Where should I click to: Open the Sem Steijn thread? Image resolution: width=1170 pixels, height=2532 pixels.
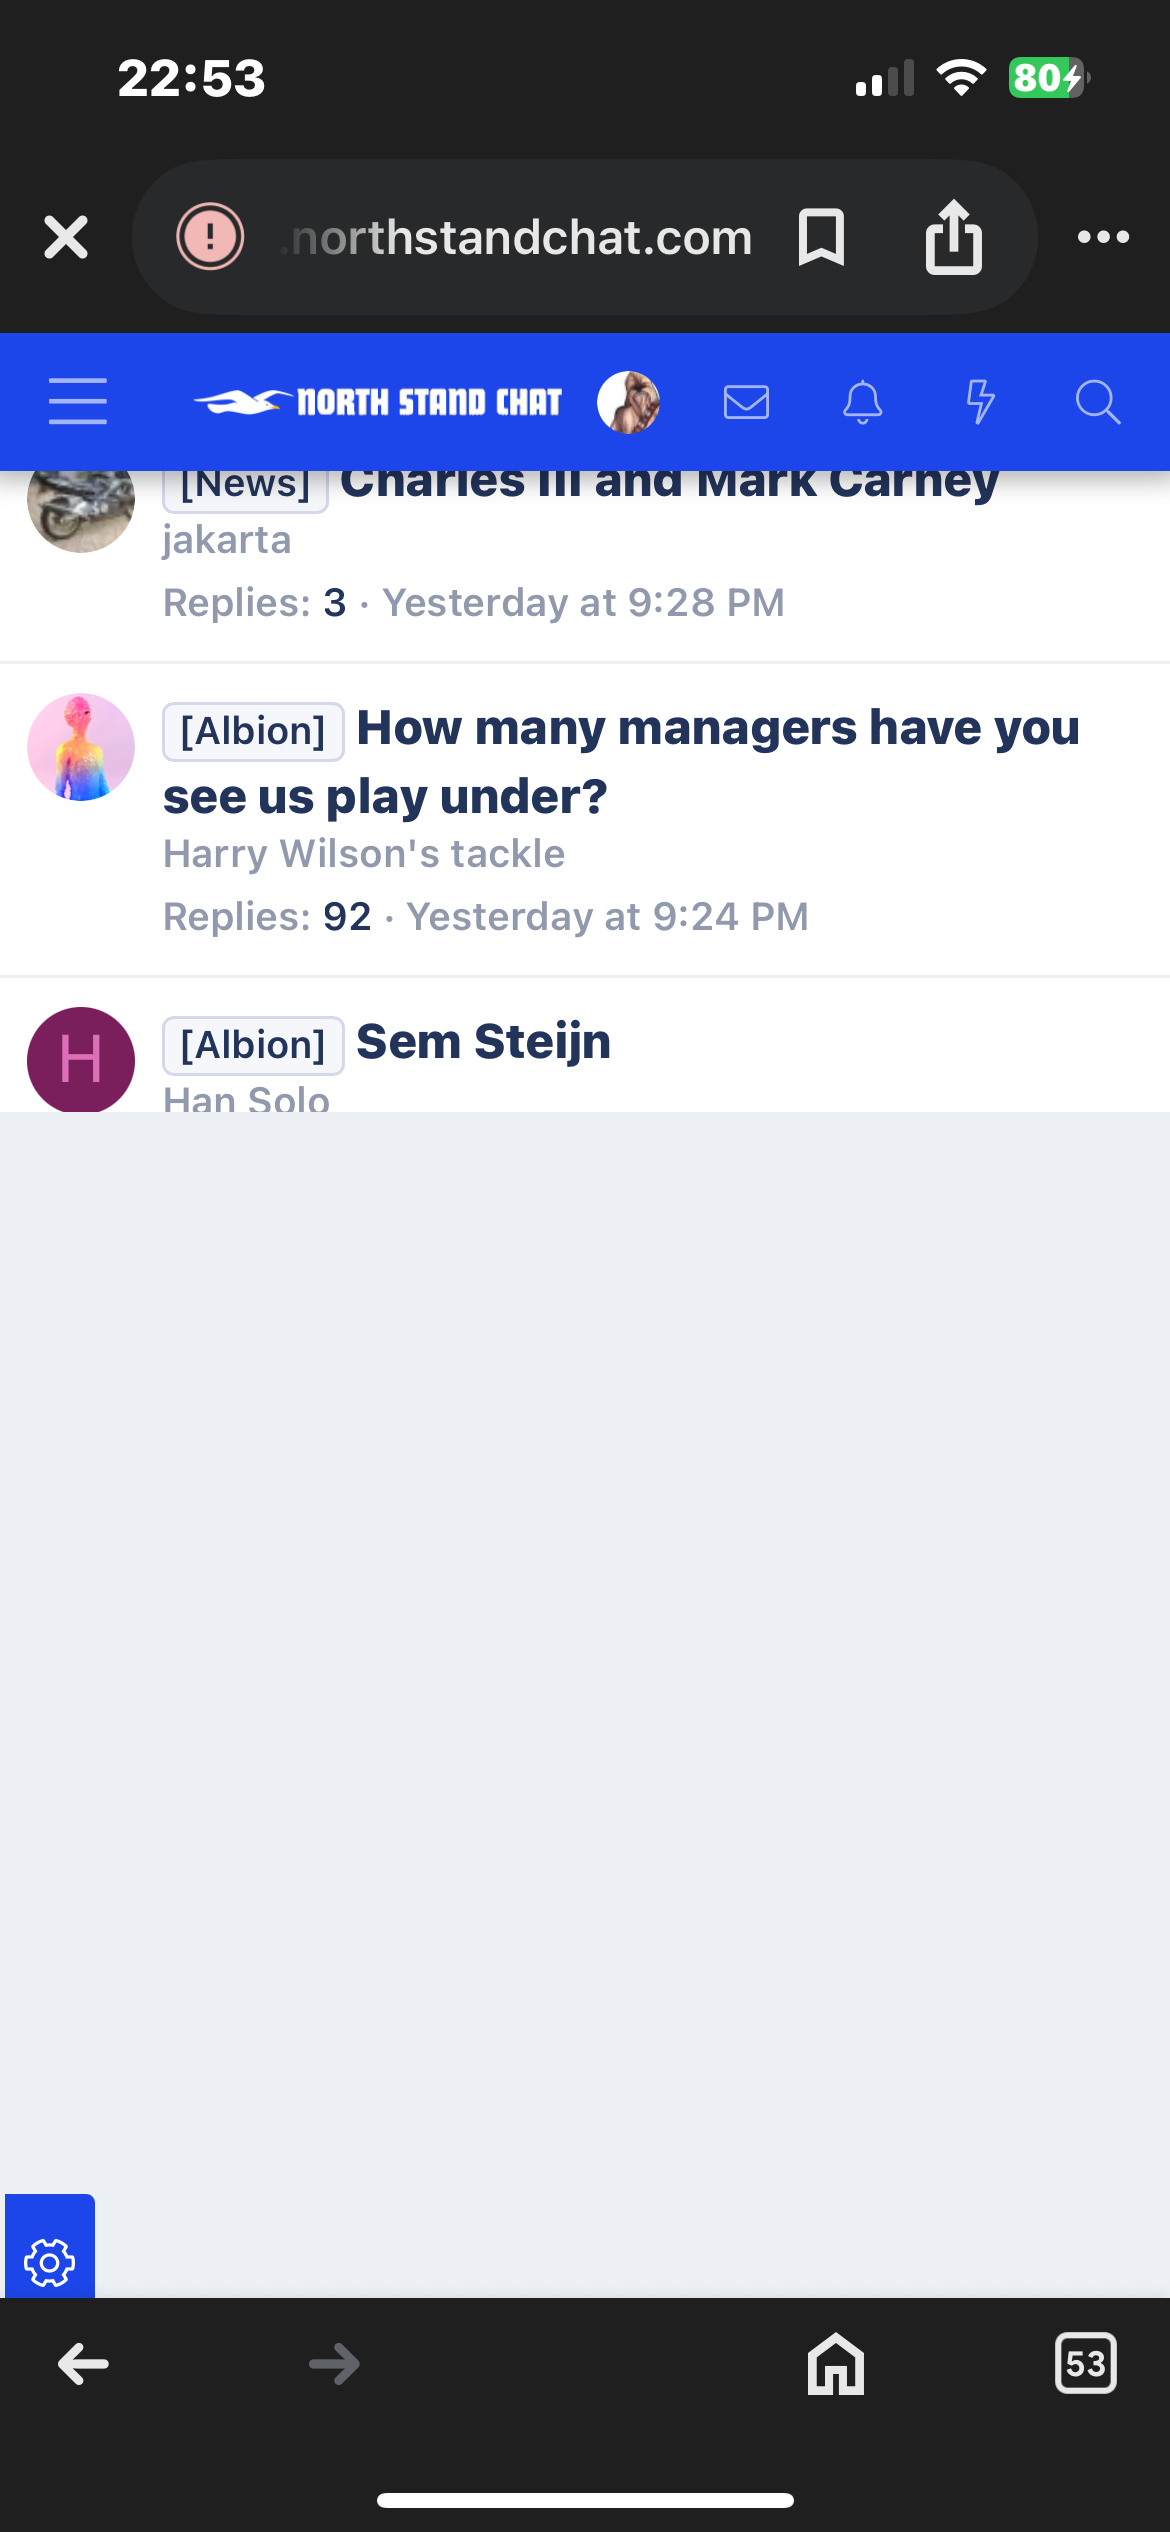(x=483, y=1042)
